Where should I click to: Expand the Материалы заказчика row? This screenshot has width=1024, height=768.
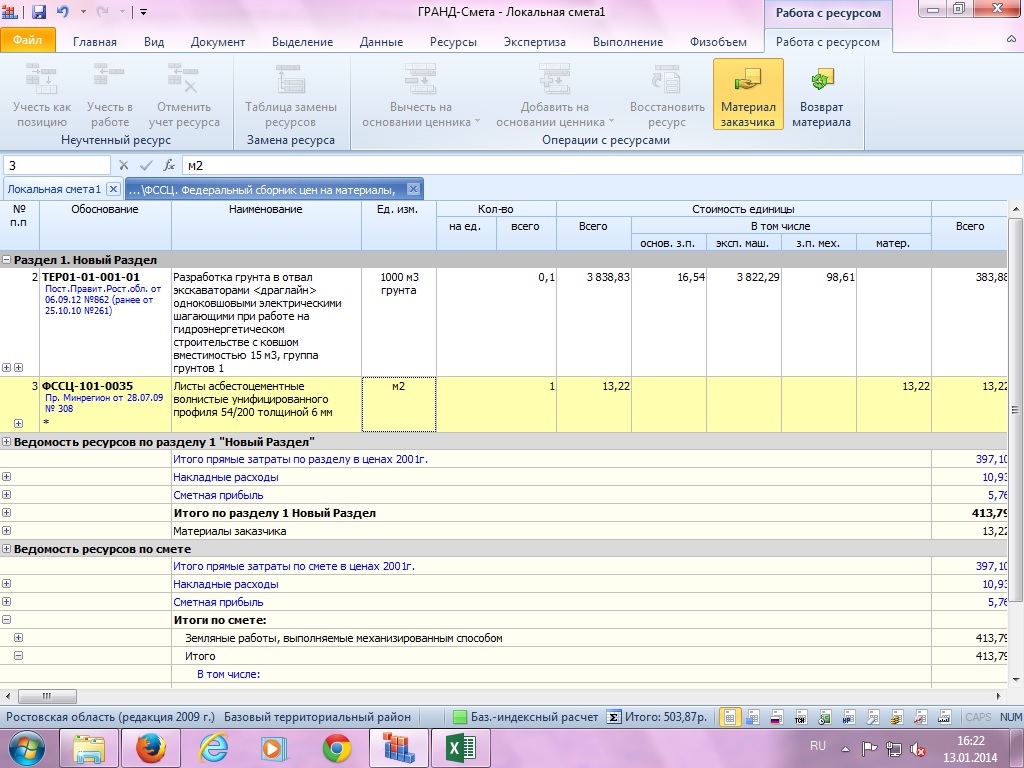7,531
